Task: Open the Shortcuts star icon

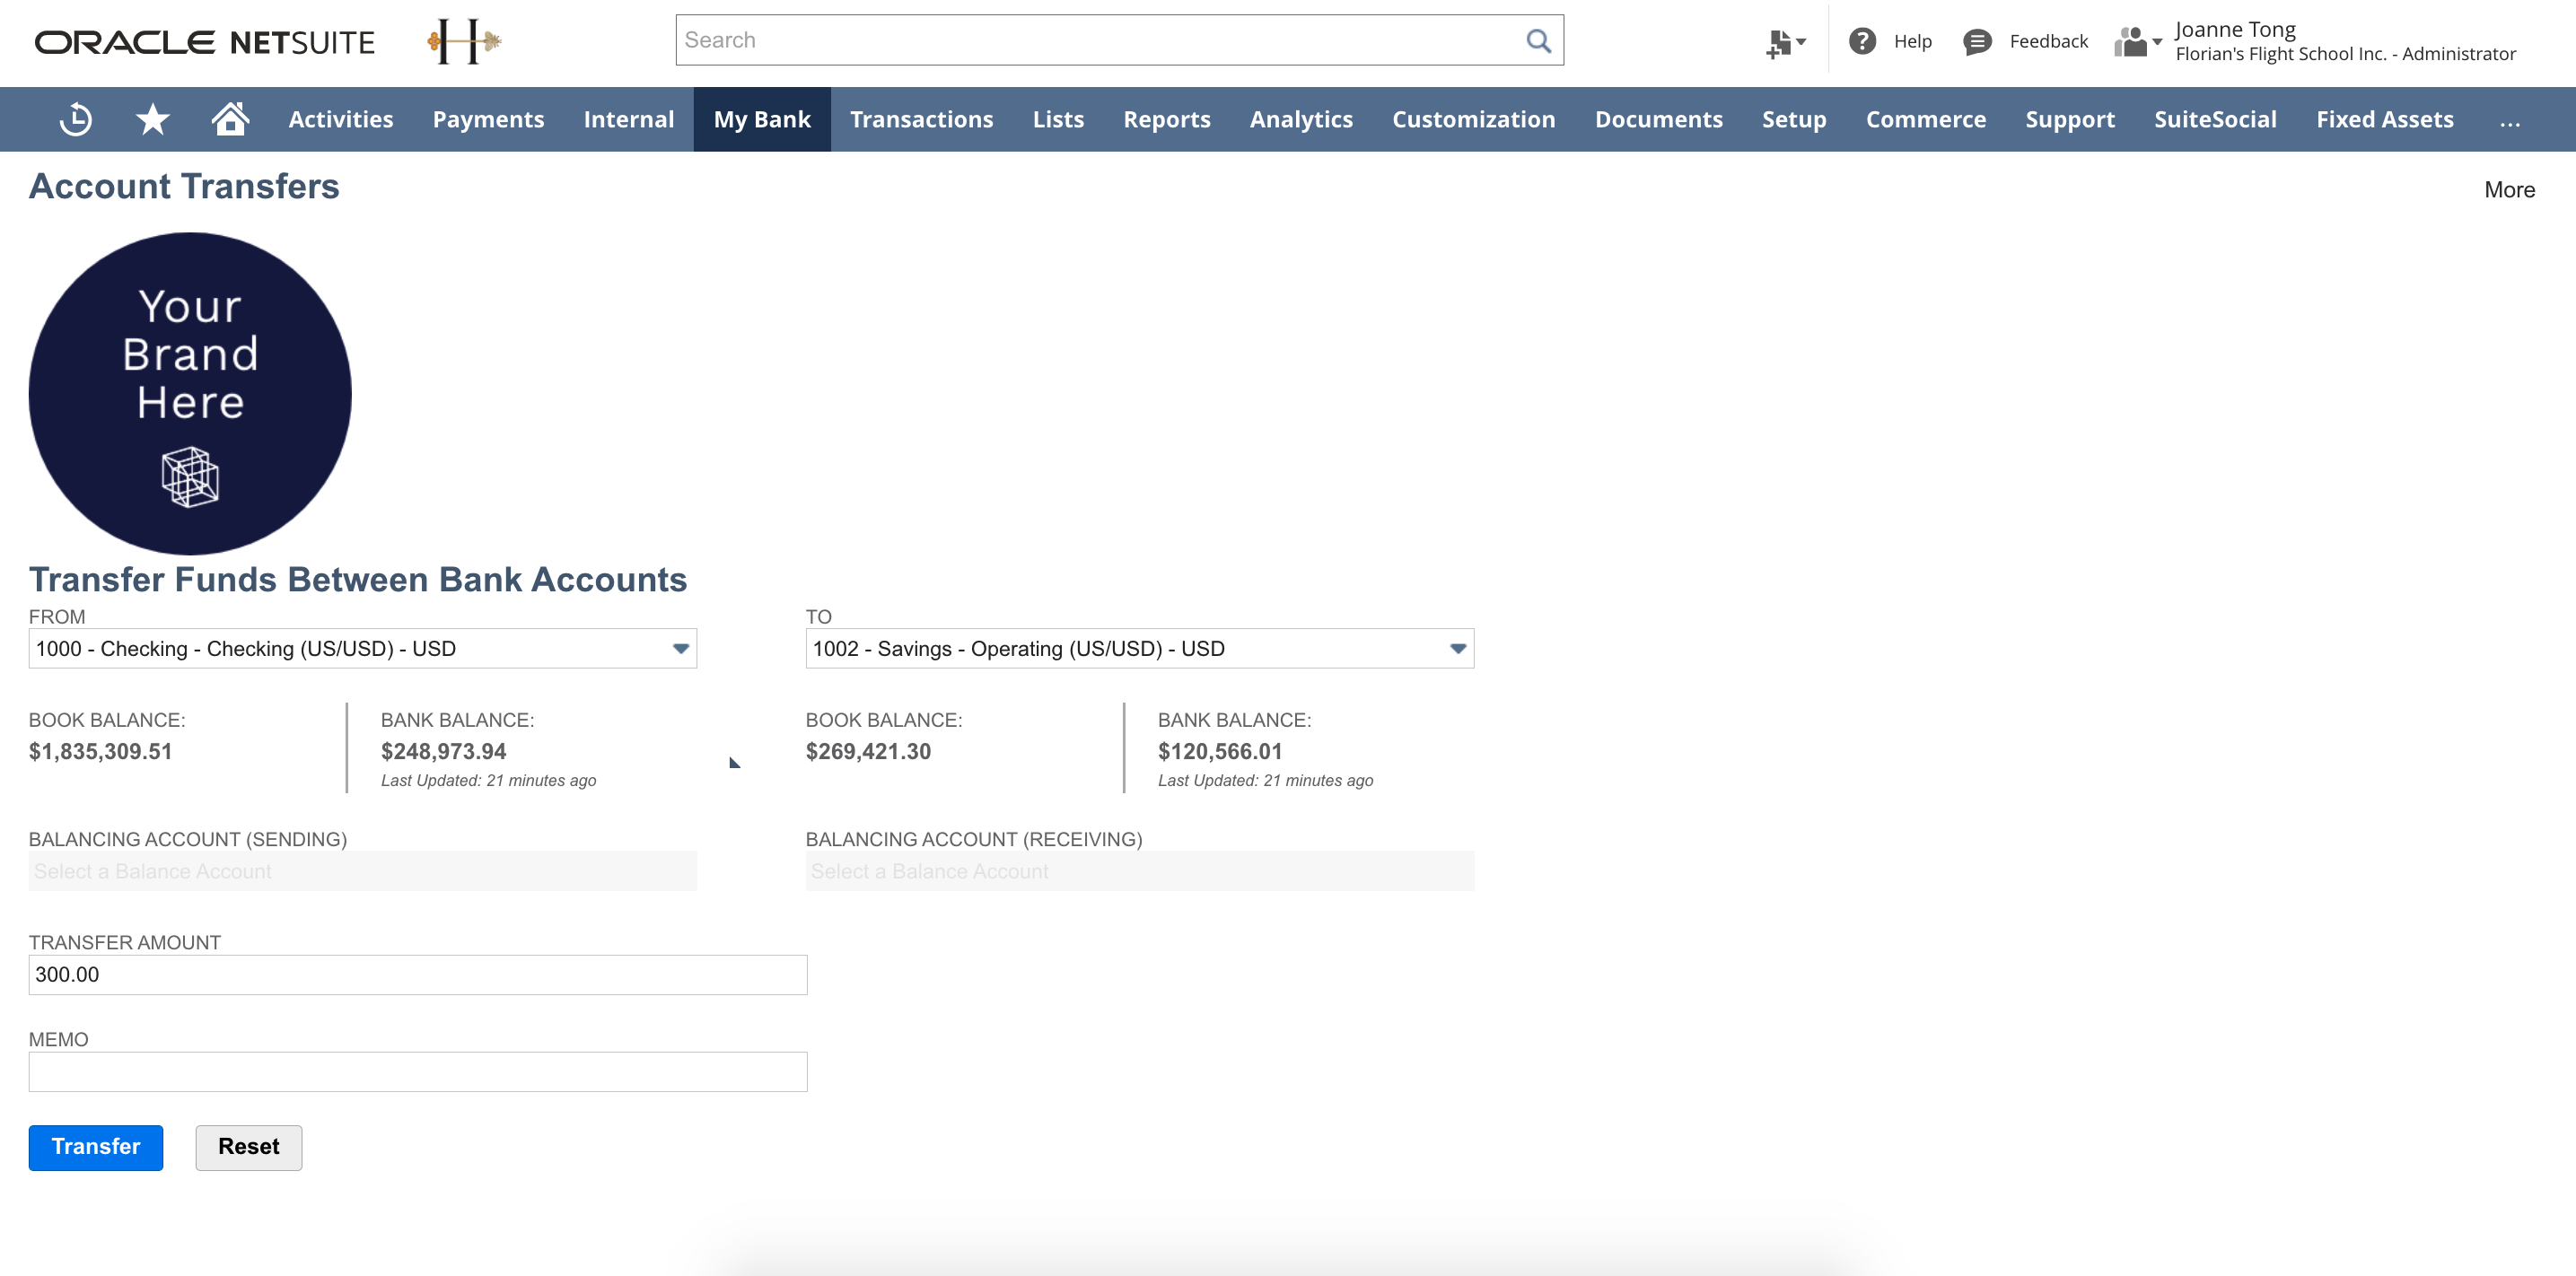Action: click(x=152, y=119)
